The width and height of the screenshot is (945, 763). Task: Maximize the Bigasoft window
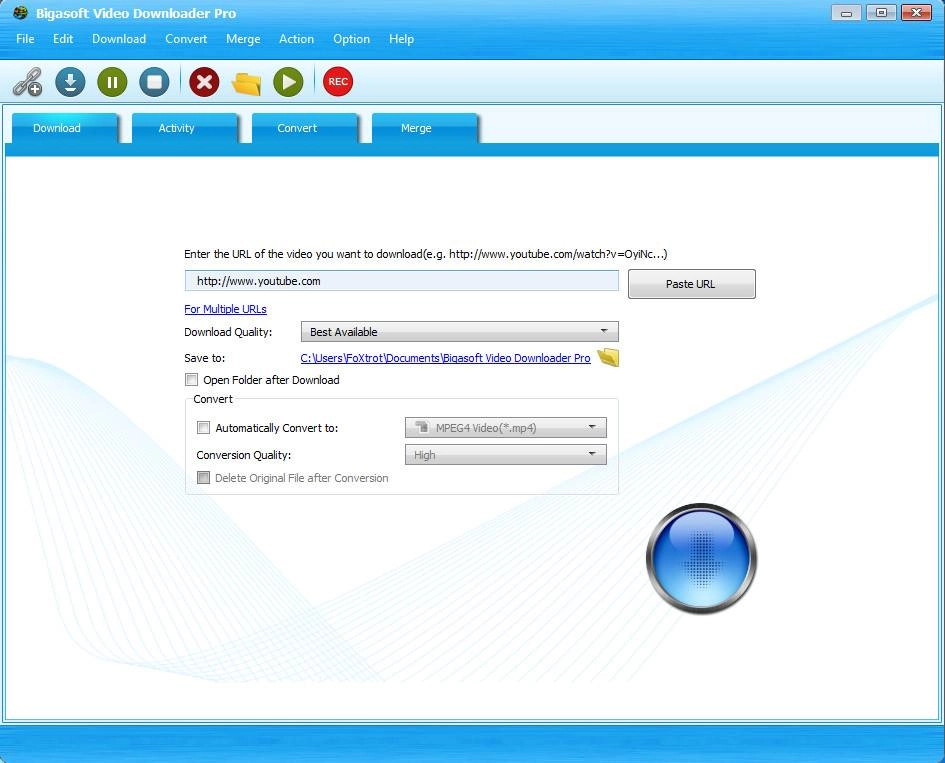click(881, 13)
